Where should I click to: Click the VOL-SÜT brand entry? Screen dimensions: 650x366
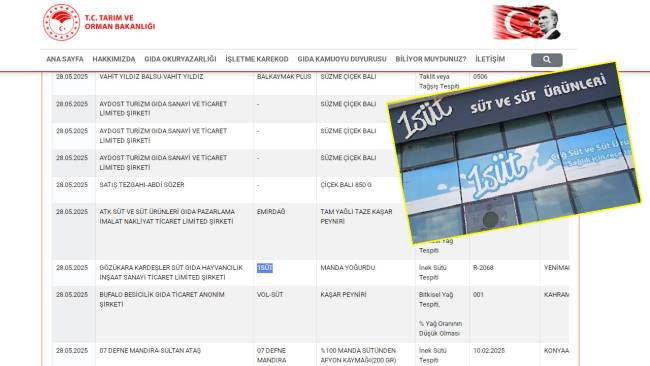[x=270, y=295]
